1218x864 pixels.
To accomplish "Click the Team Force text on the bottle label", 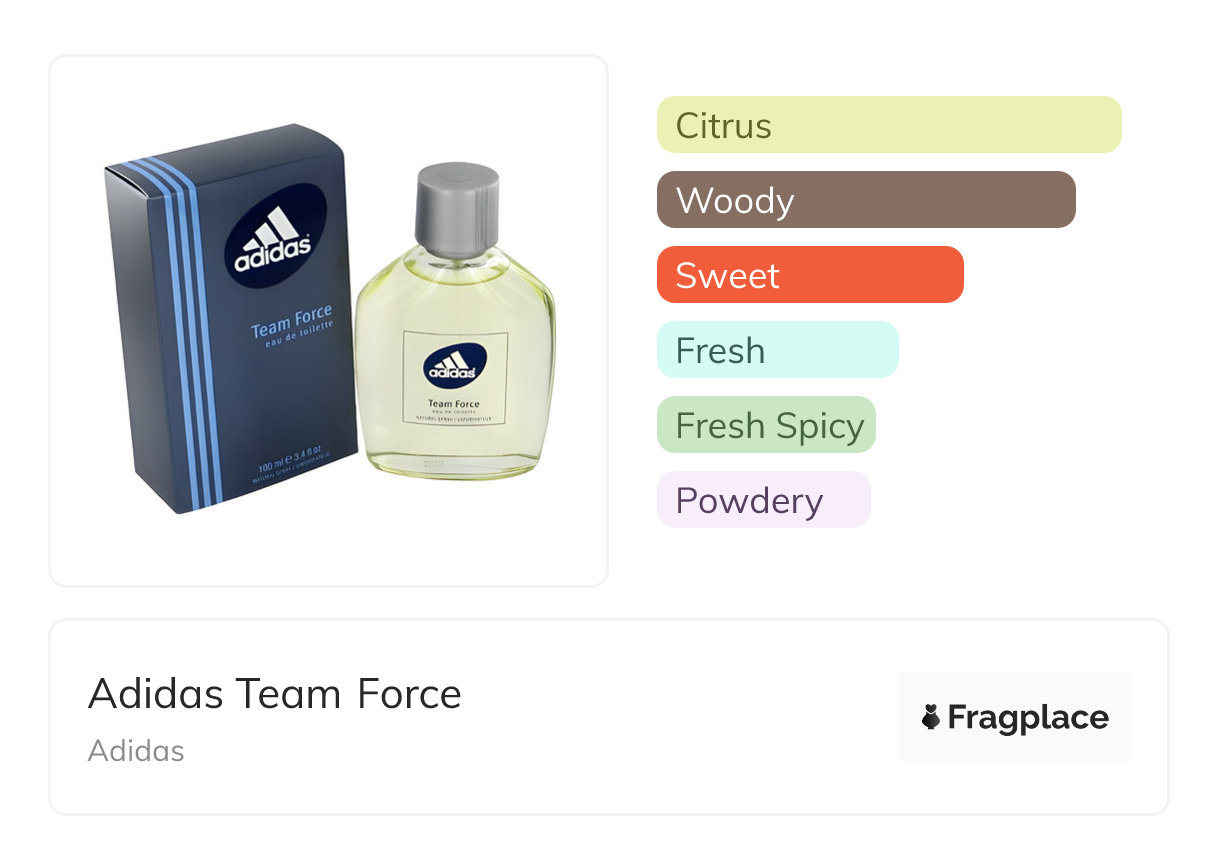I will point(454,404).
